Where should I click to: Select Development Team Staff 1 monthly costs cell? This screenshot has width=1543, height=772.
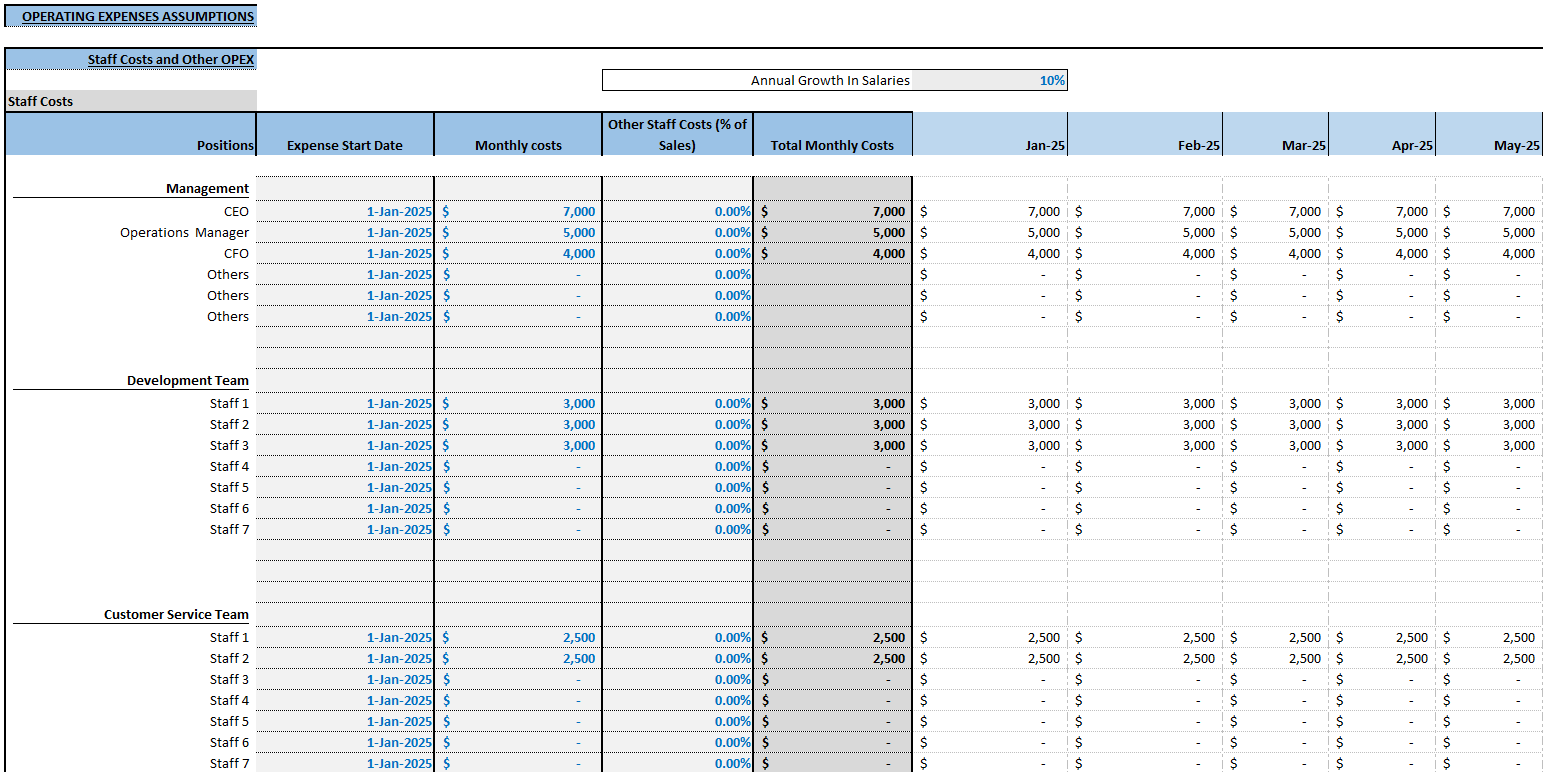518,403
